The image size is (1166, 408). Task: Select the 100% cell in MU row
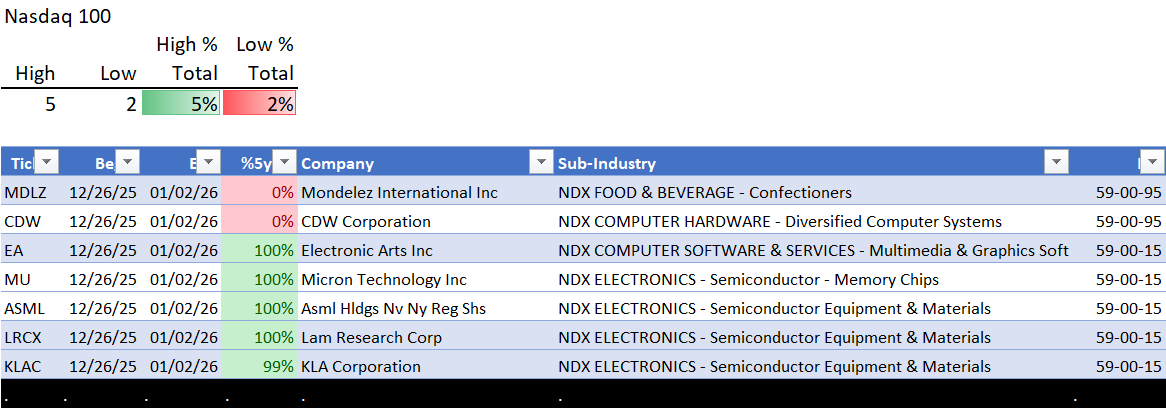[x=260, y=279]
